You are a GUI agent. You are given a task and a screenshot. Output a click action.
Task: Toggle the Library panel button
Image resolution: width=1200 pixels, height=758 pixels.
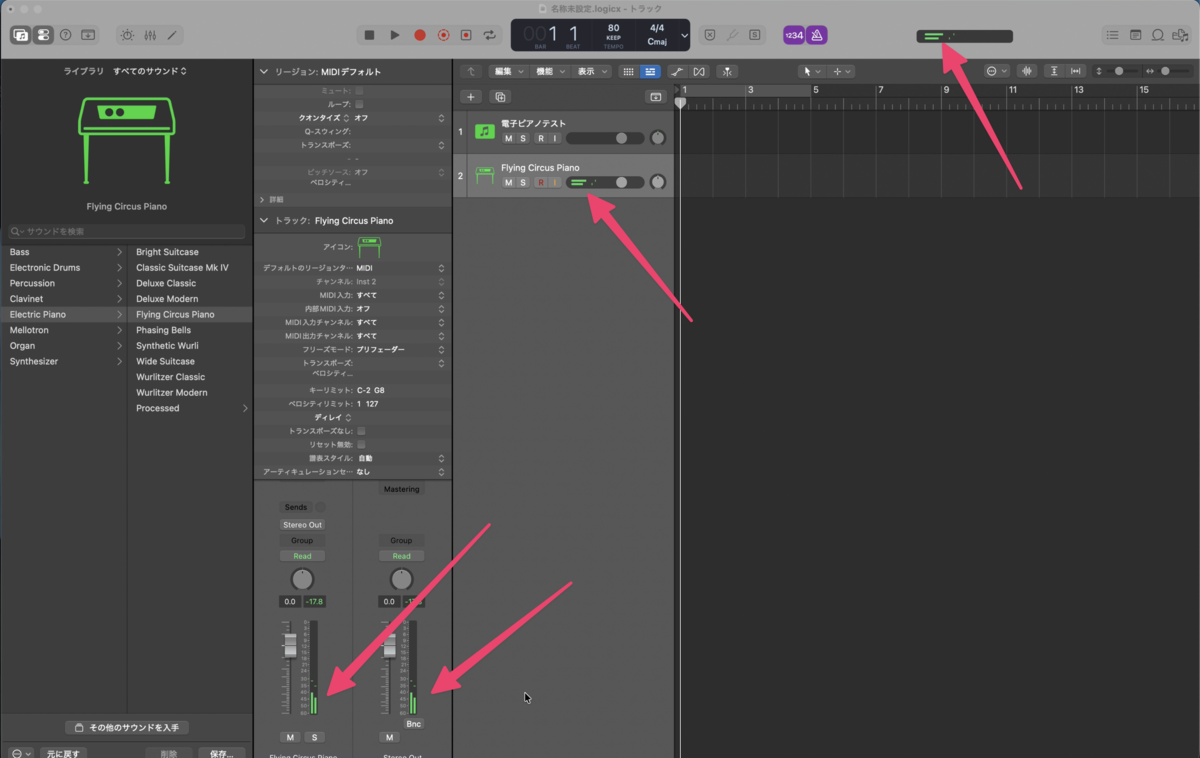21,35
